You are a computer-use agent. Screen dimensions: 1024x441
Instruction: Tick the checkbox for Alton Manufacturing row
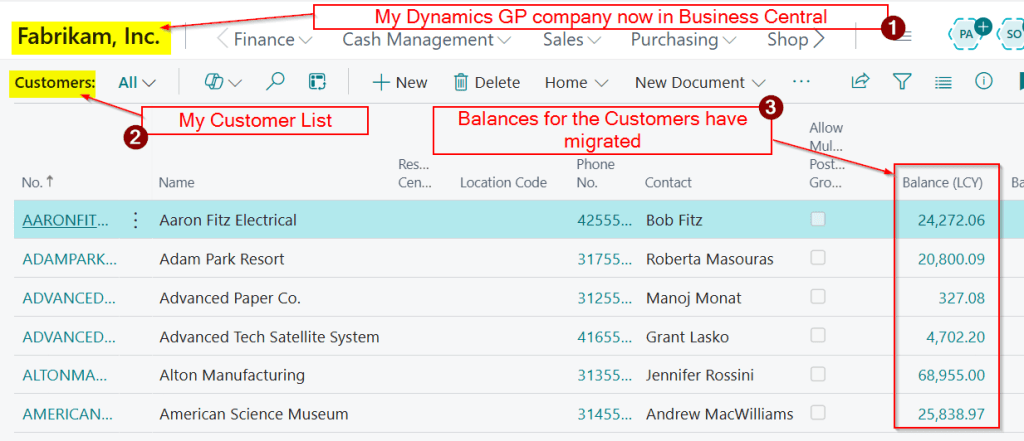(x=818, y=375)
